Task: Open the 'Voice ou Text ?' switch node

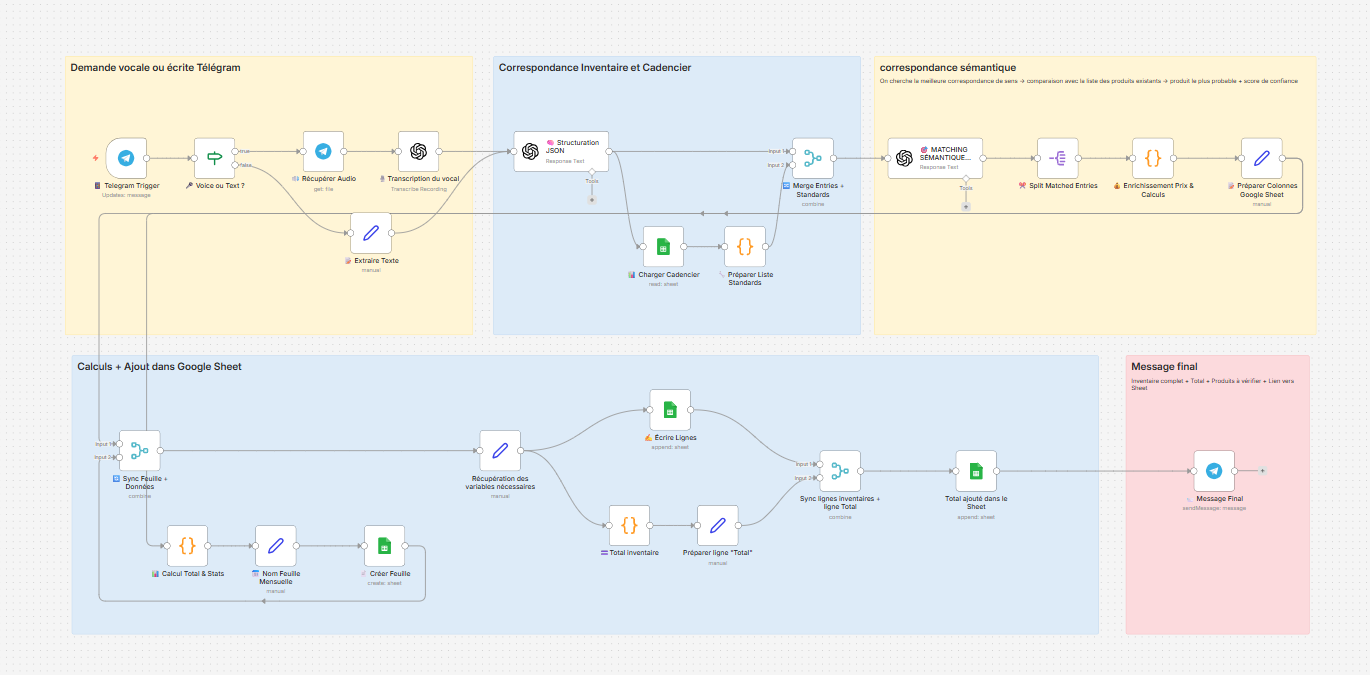Action: [x=215, y=158]
